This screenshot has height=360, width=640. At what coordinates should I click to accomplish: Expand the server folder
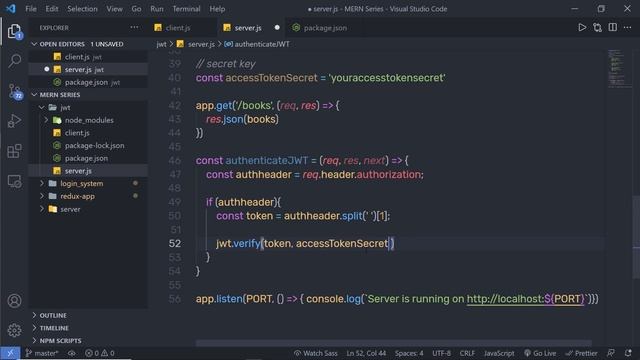[42, 209]
